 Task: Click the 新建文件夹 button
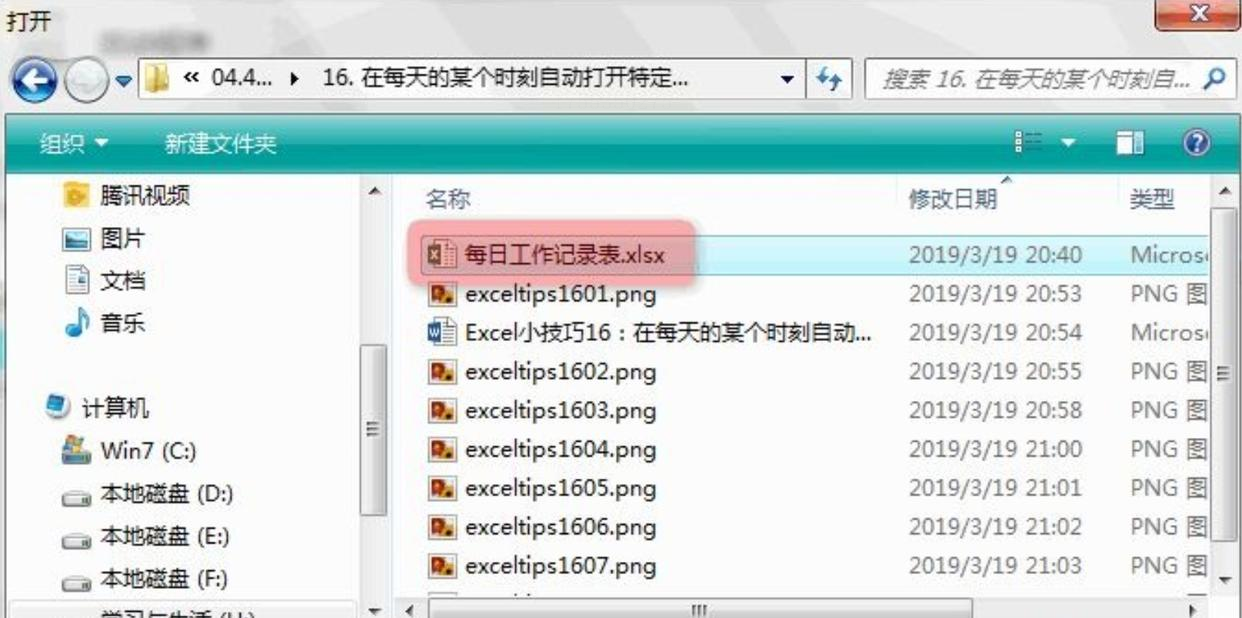(220, 145)
